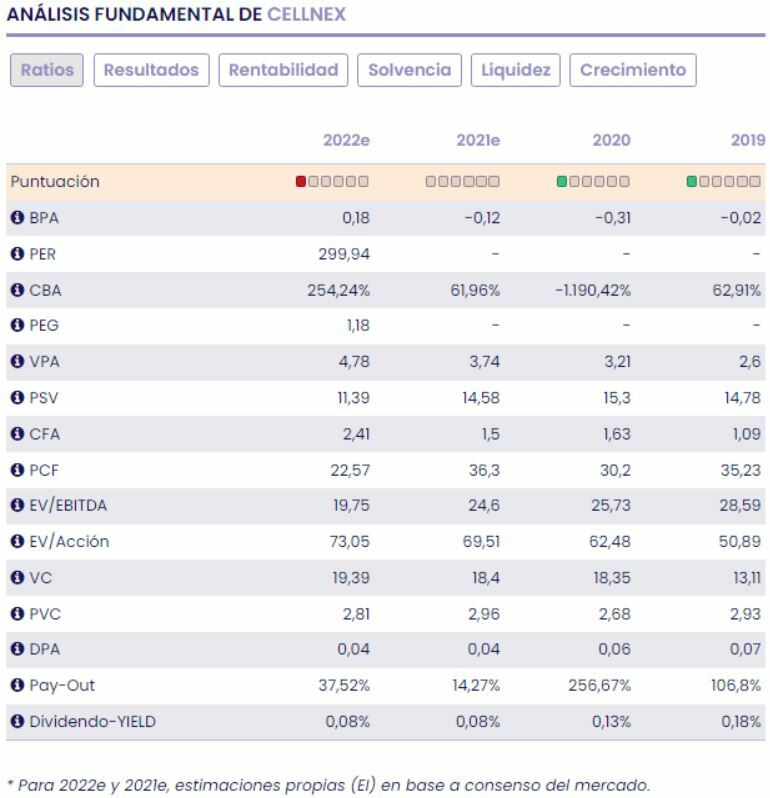This screenshot has height=798, width=770.
Task: Click the Pay-Out info icon
Action: coord(16,685)
